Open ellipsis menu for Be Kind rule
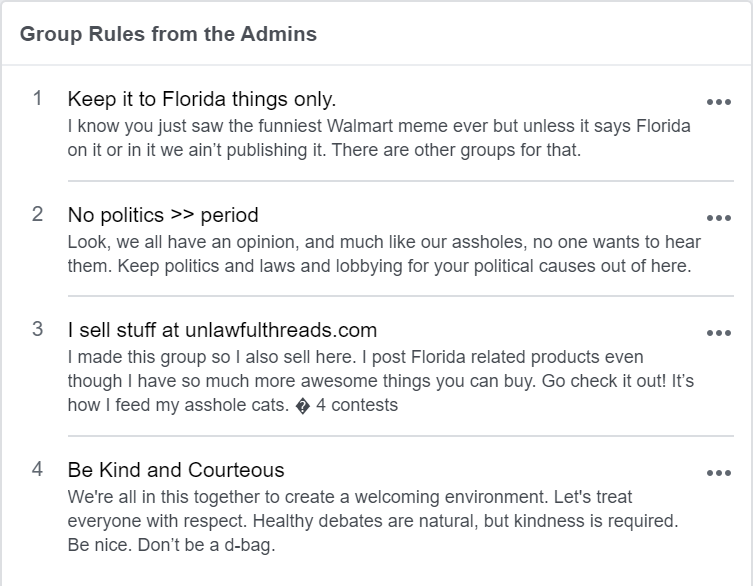The image size is (753, 586). coord(718,473)
